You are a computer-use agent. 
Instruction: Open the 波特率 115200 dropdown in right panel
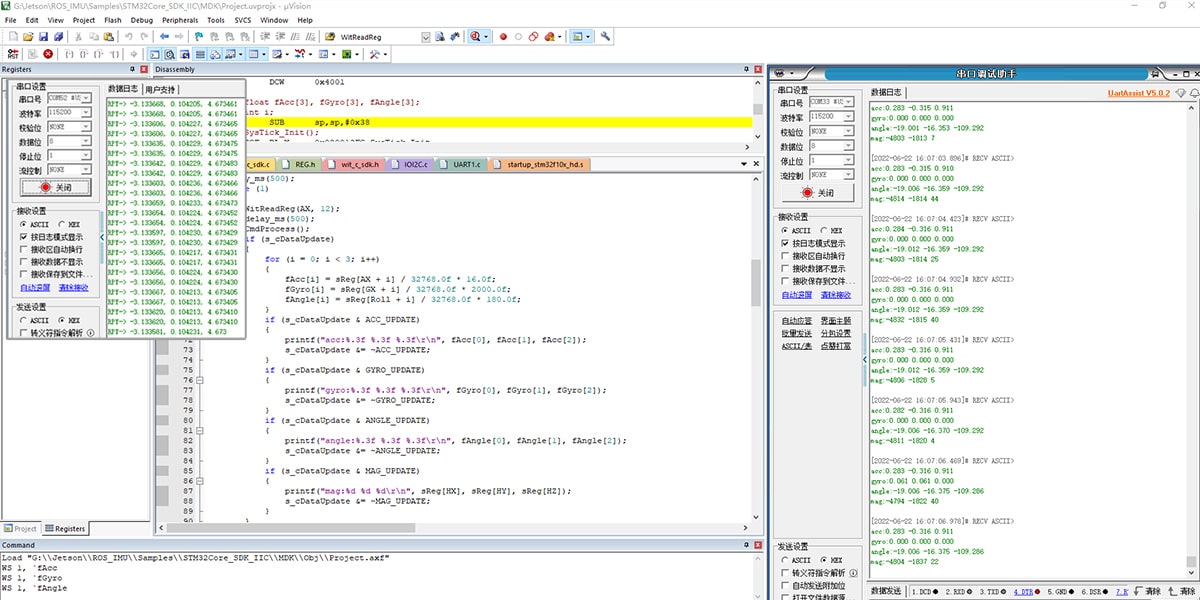(848, 117)
